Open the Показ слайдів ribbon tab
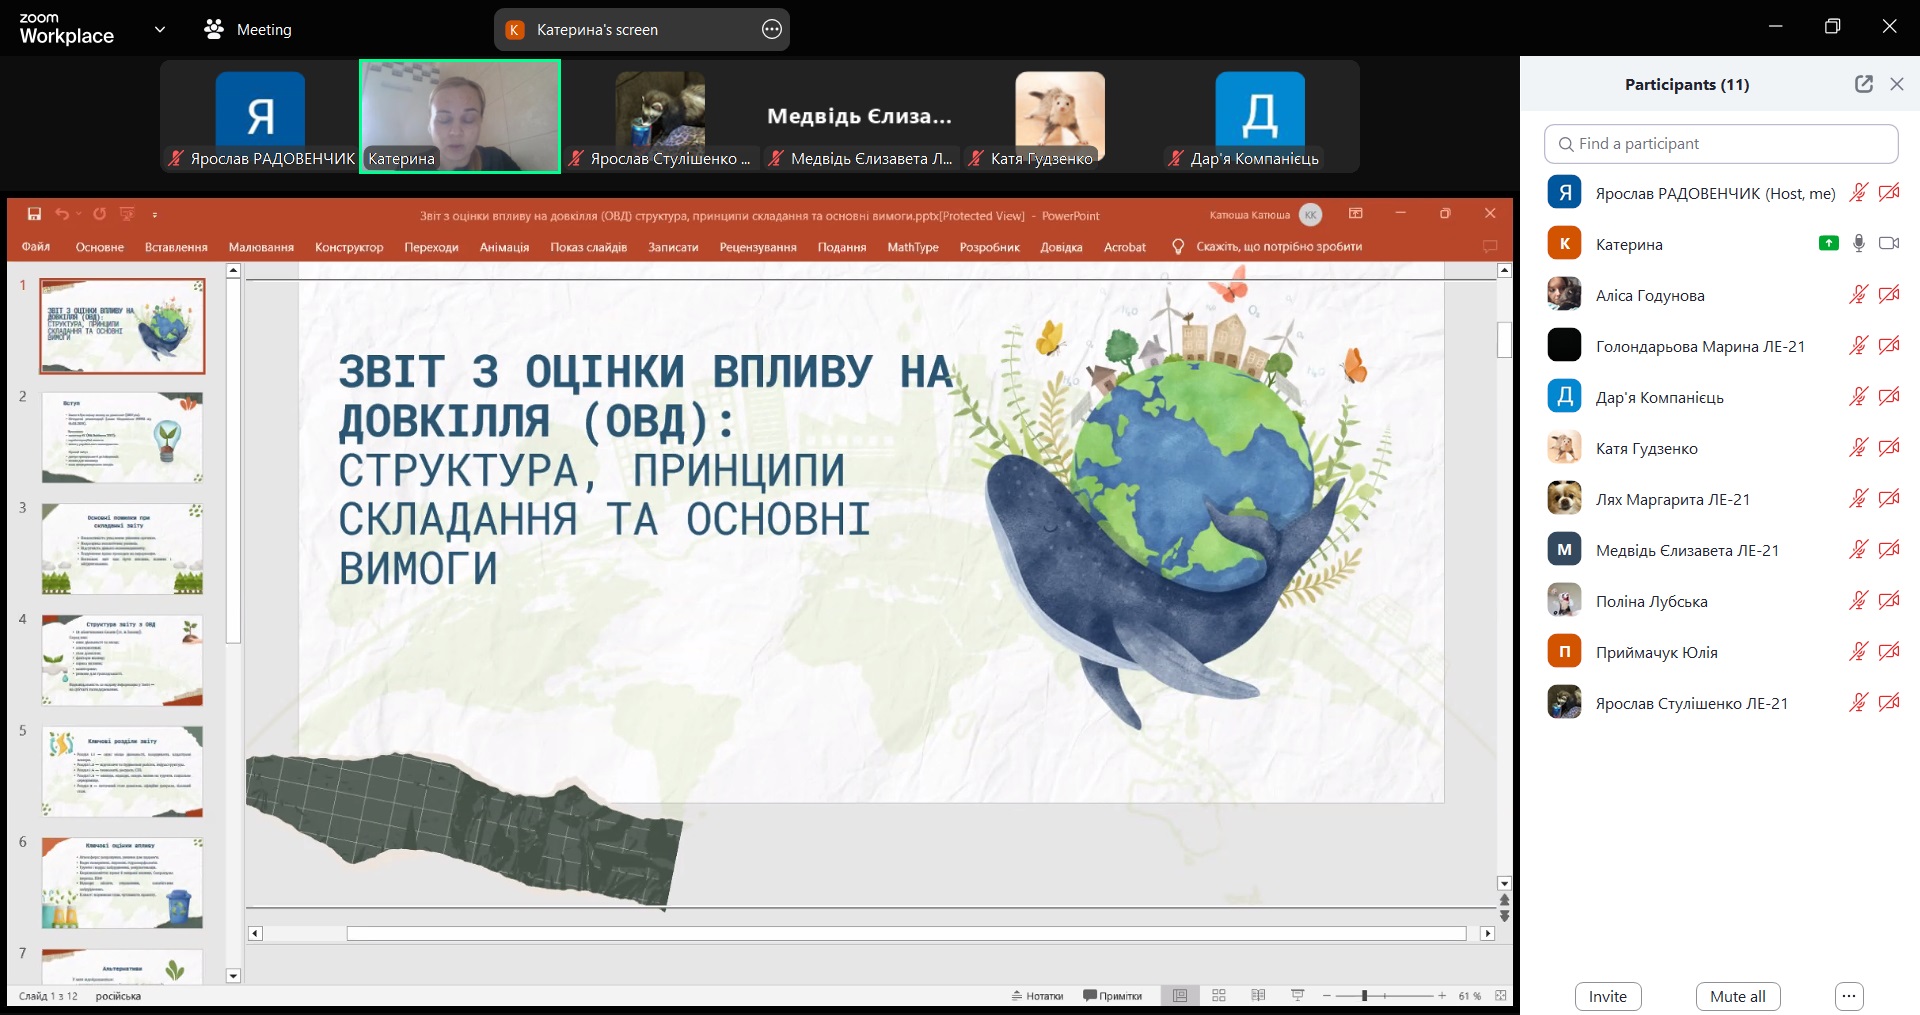 pos(589,247)
